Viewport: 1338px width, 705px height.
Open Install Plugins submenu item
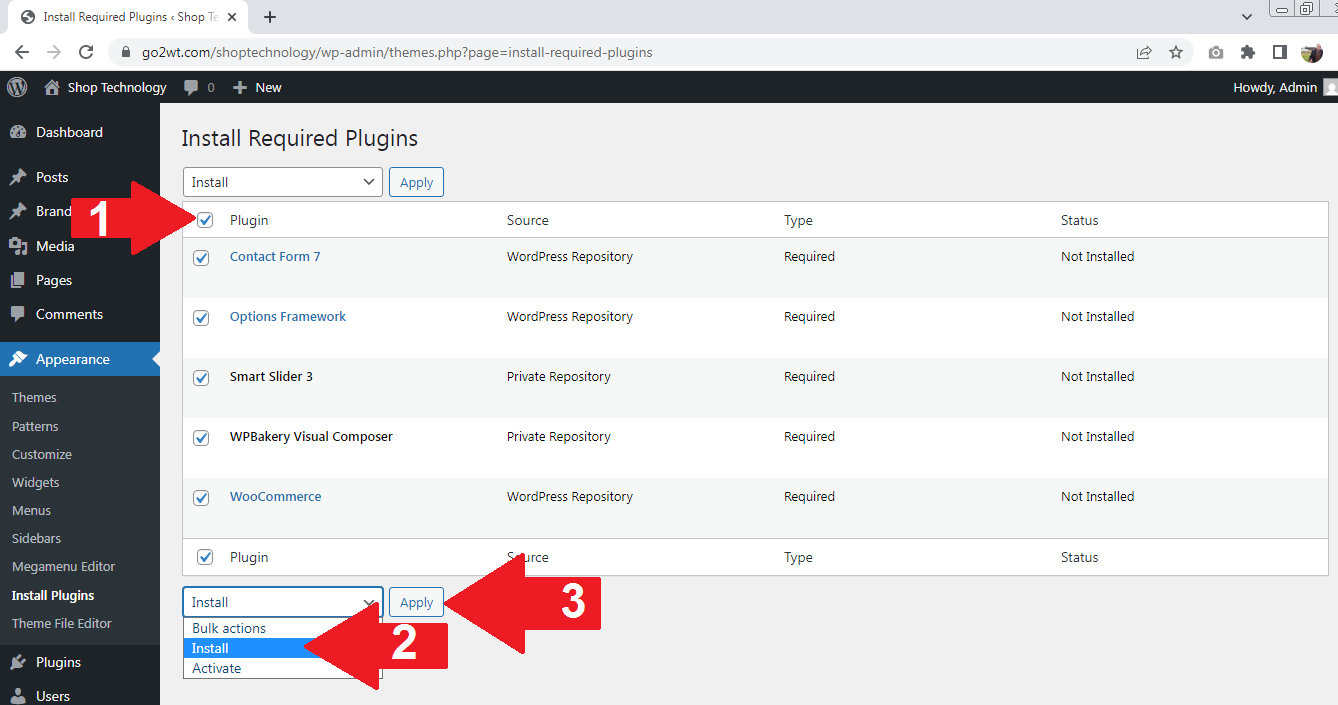point(53,595)
